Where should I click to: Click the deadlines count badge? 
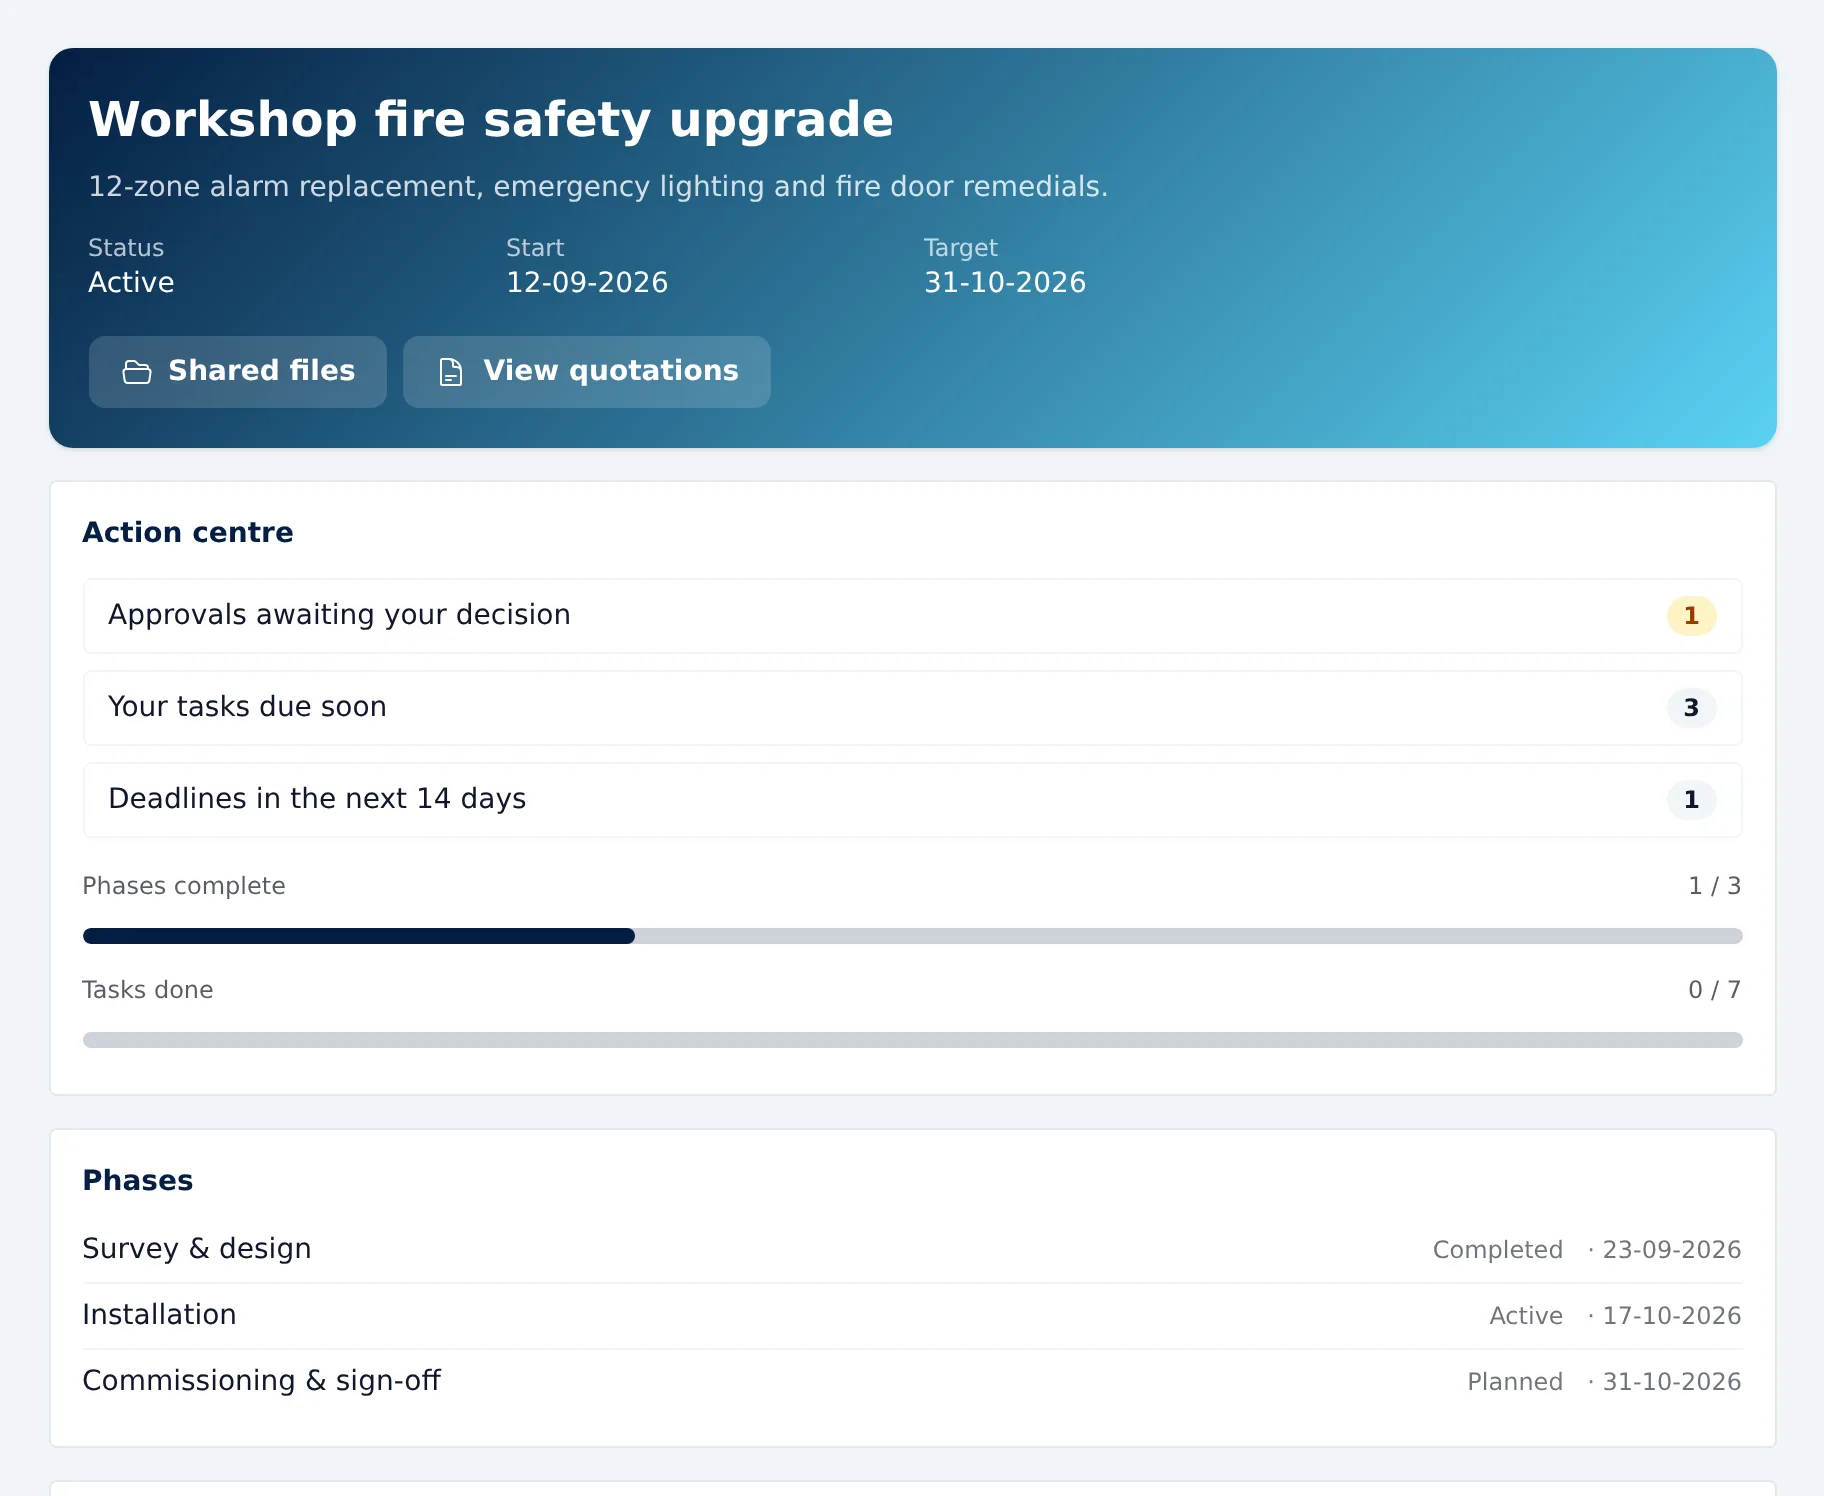click(x=1691, y=800)
